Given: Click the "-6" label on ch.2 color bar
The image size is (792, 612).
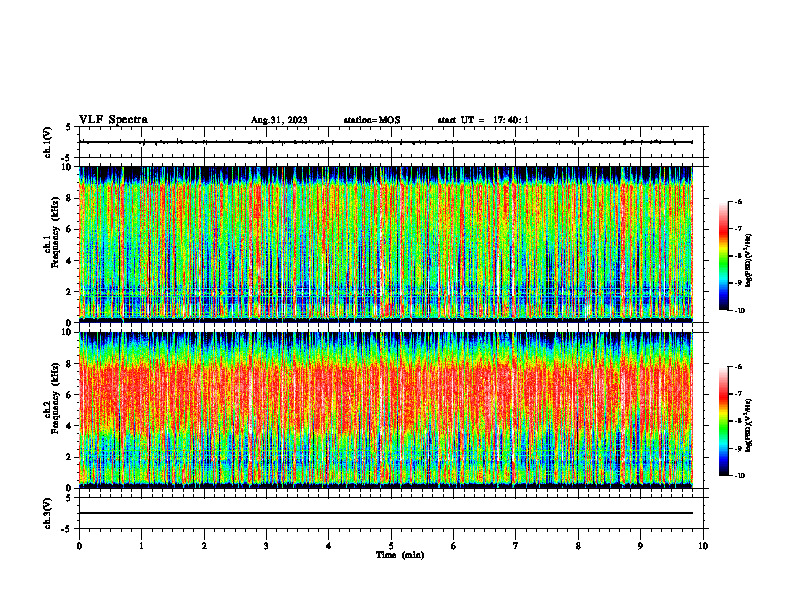Looking at the screenshot, I should click(x=739, y=367).
